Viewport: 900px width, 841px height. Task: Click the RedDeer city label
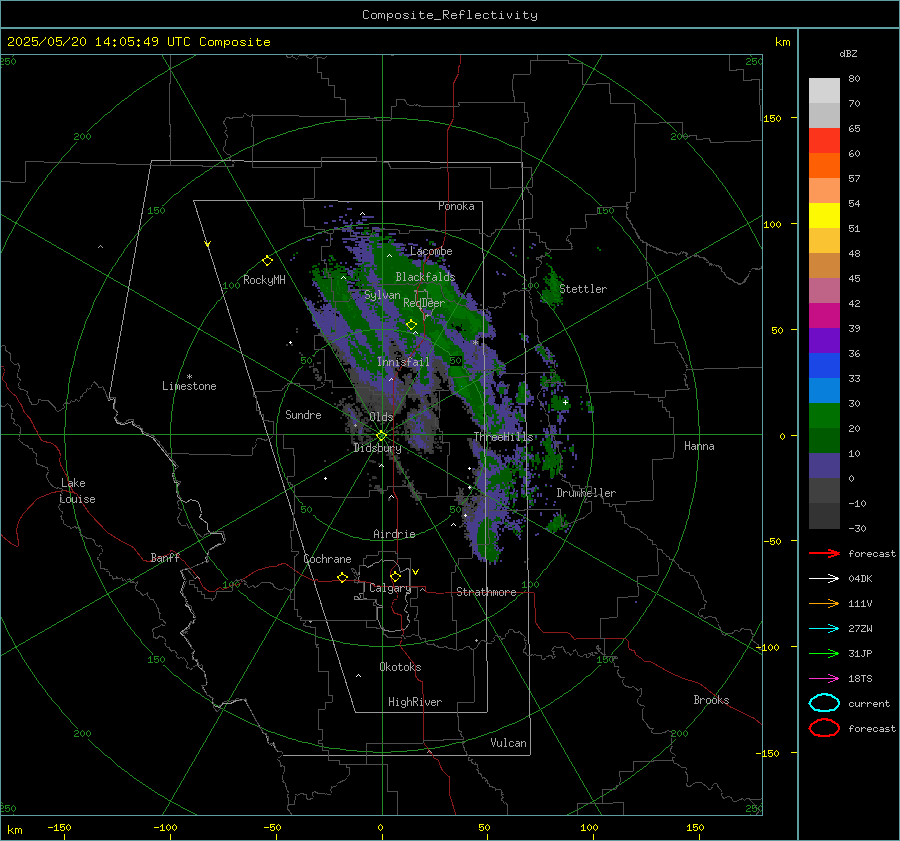click(424, 303)
